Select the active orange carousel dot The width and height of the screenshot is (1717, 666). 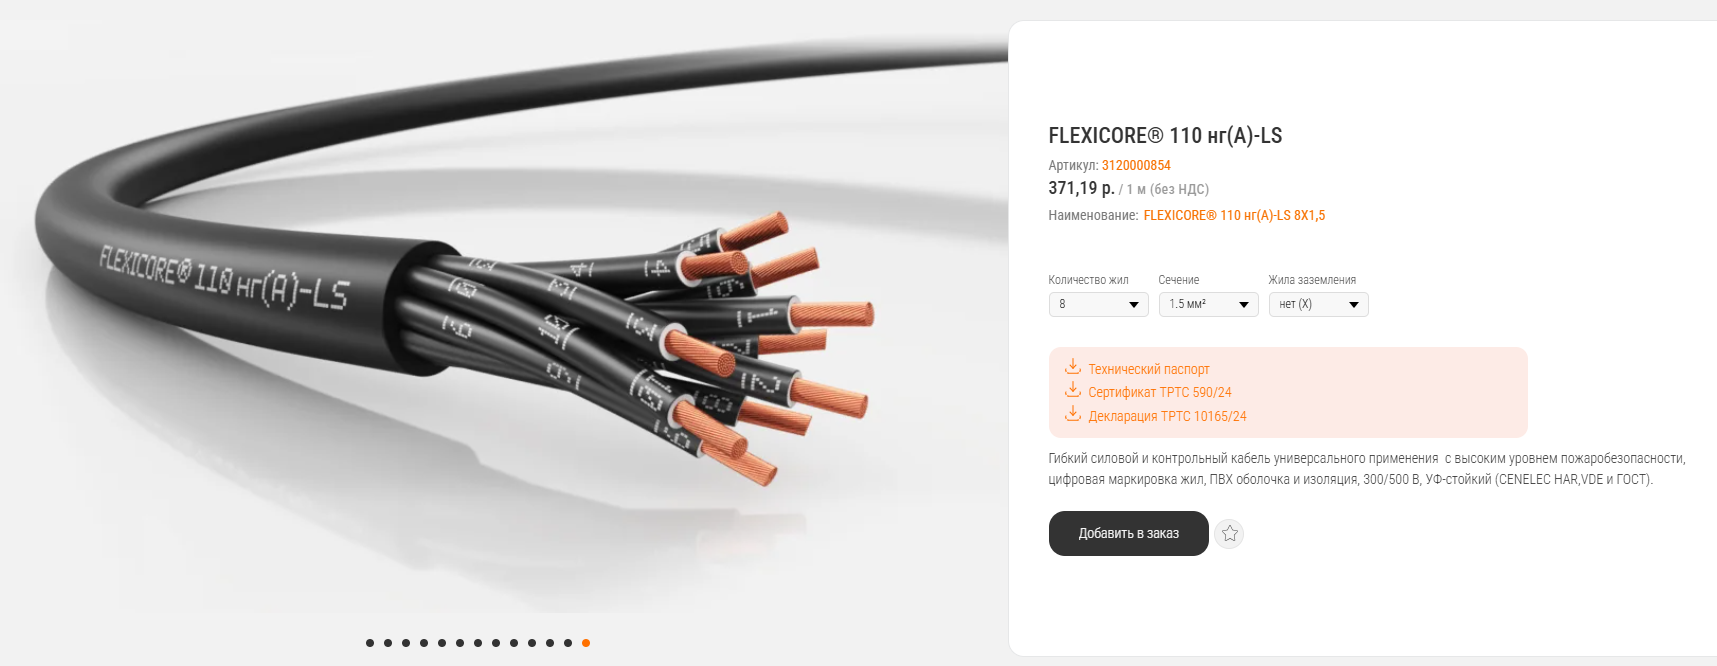(586, 643)
